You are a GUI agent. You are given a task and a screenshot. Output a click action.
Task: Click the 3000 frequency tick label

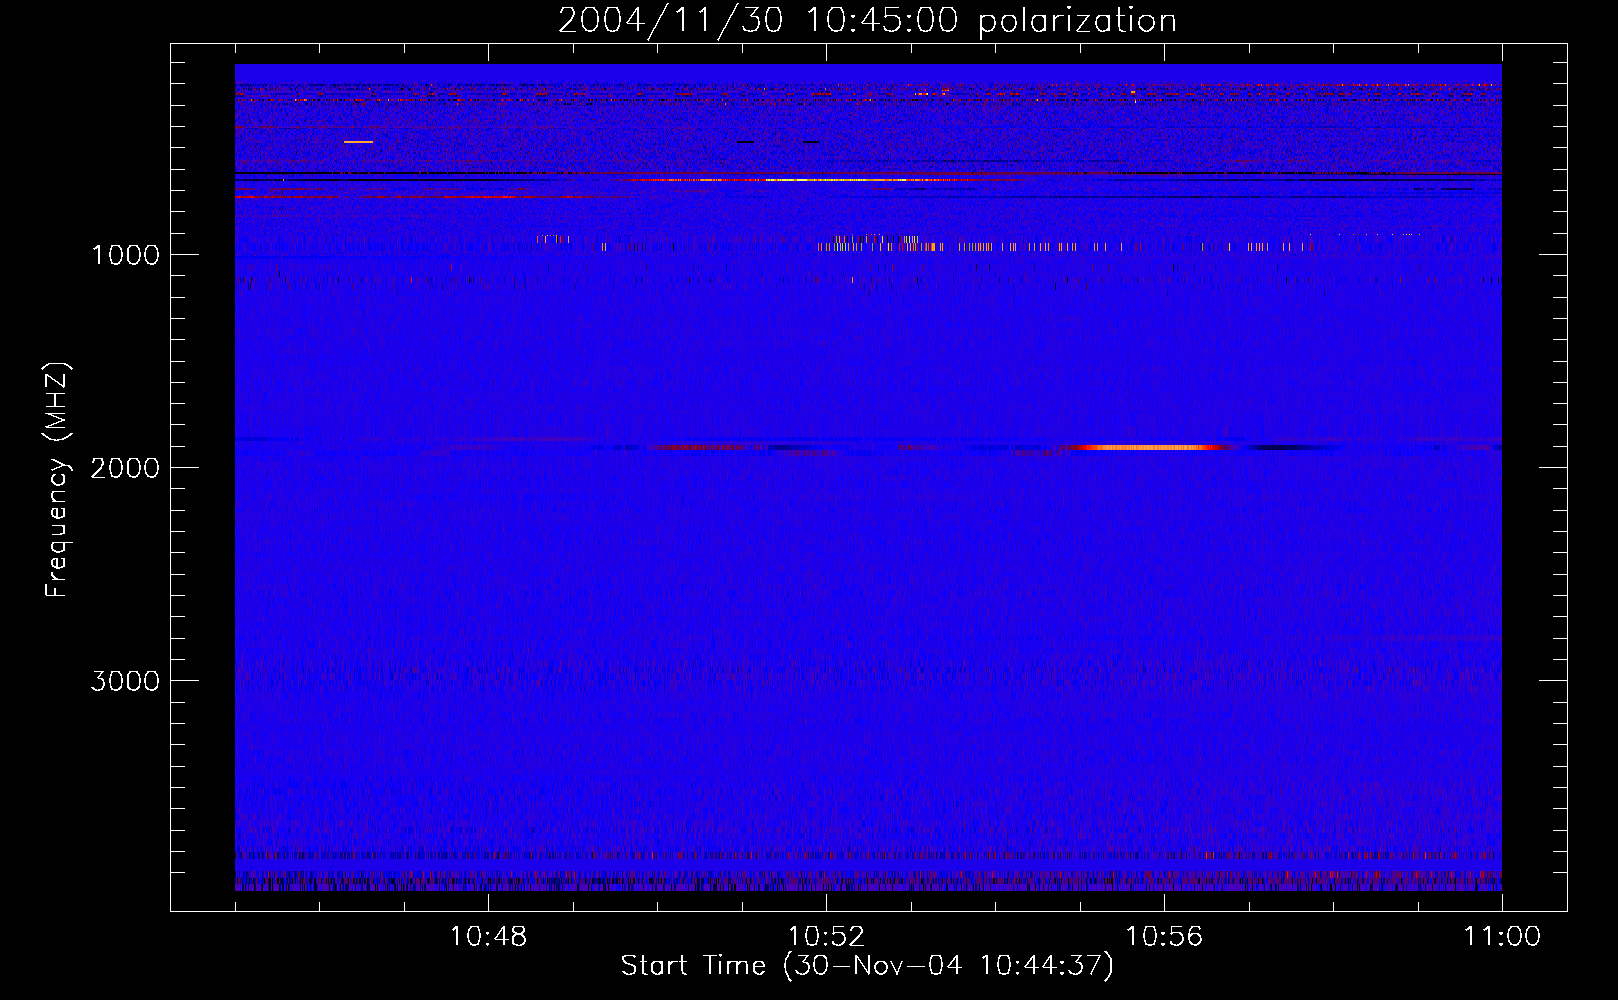pos(125,681)
